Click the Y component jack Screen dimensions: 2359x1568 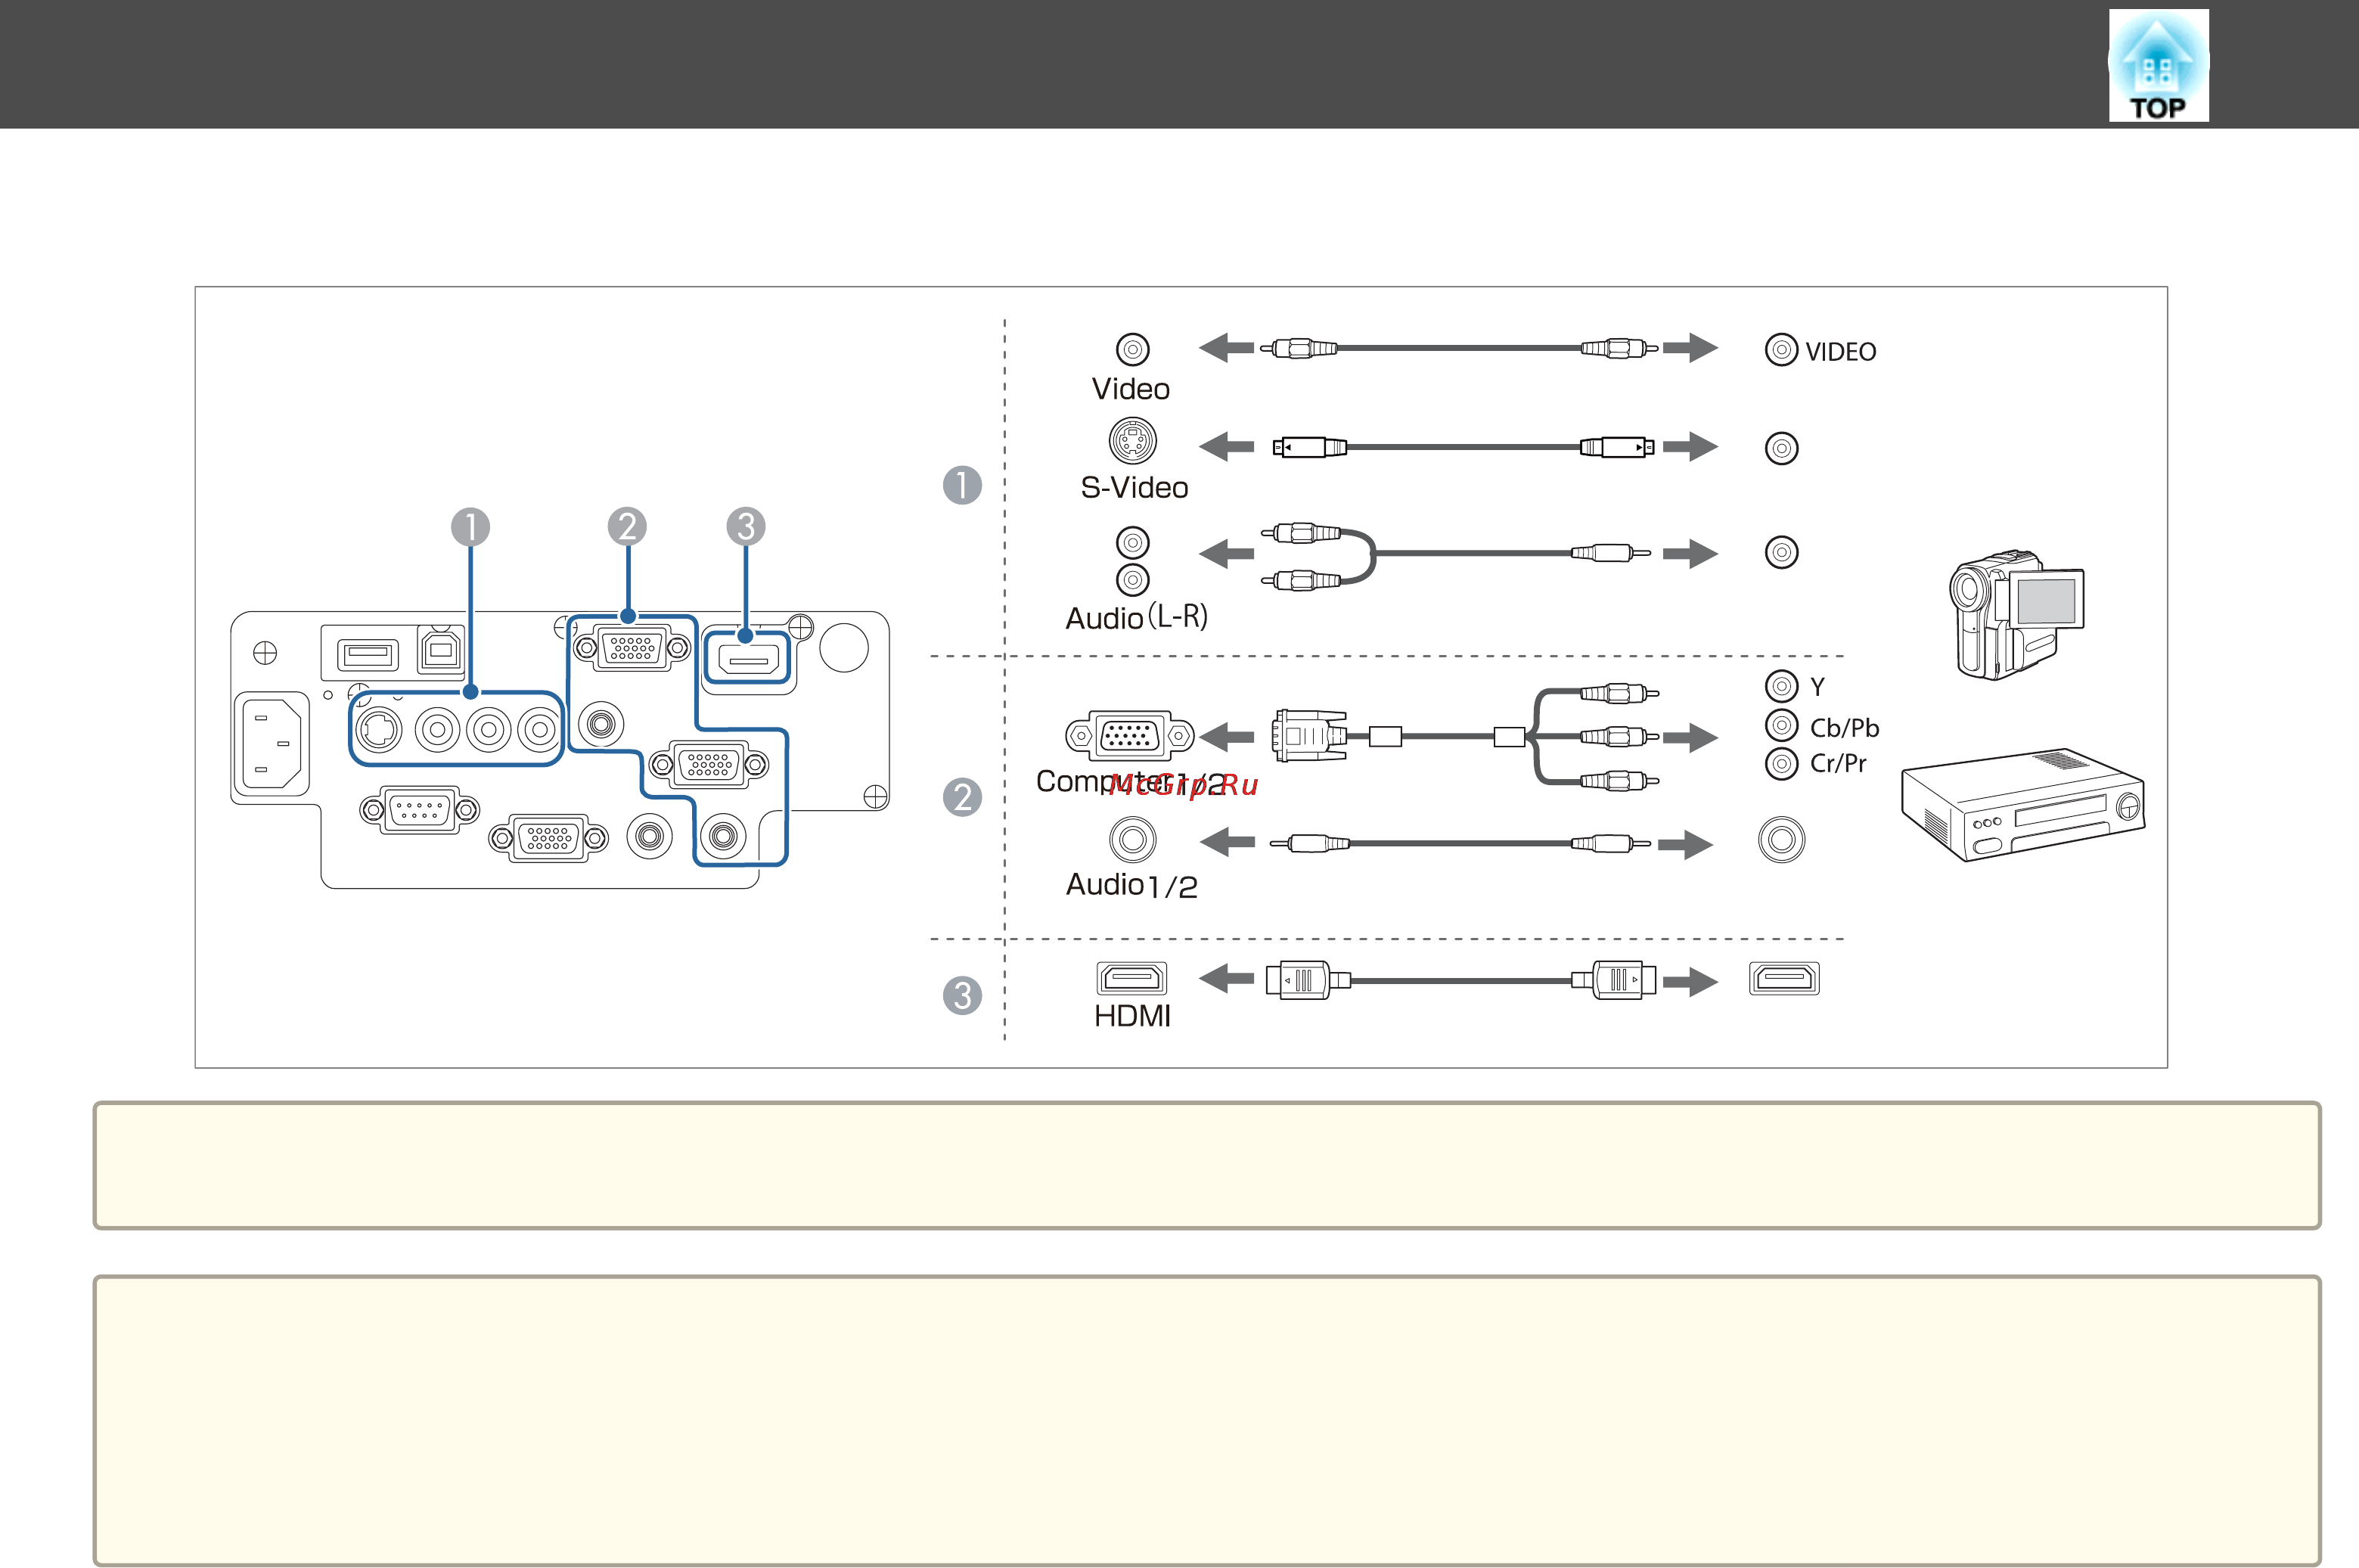click(1781, 686)
